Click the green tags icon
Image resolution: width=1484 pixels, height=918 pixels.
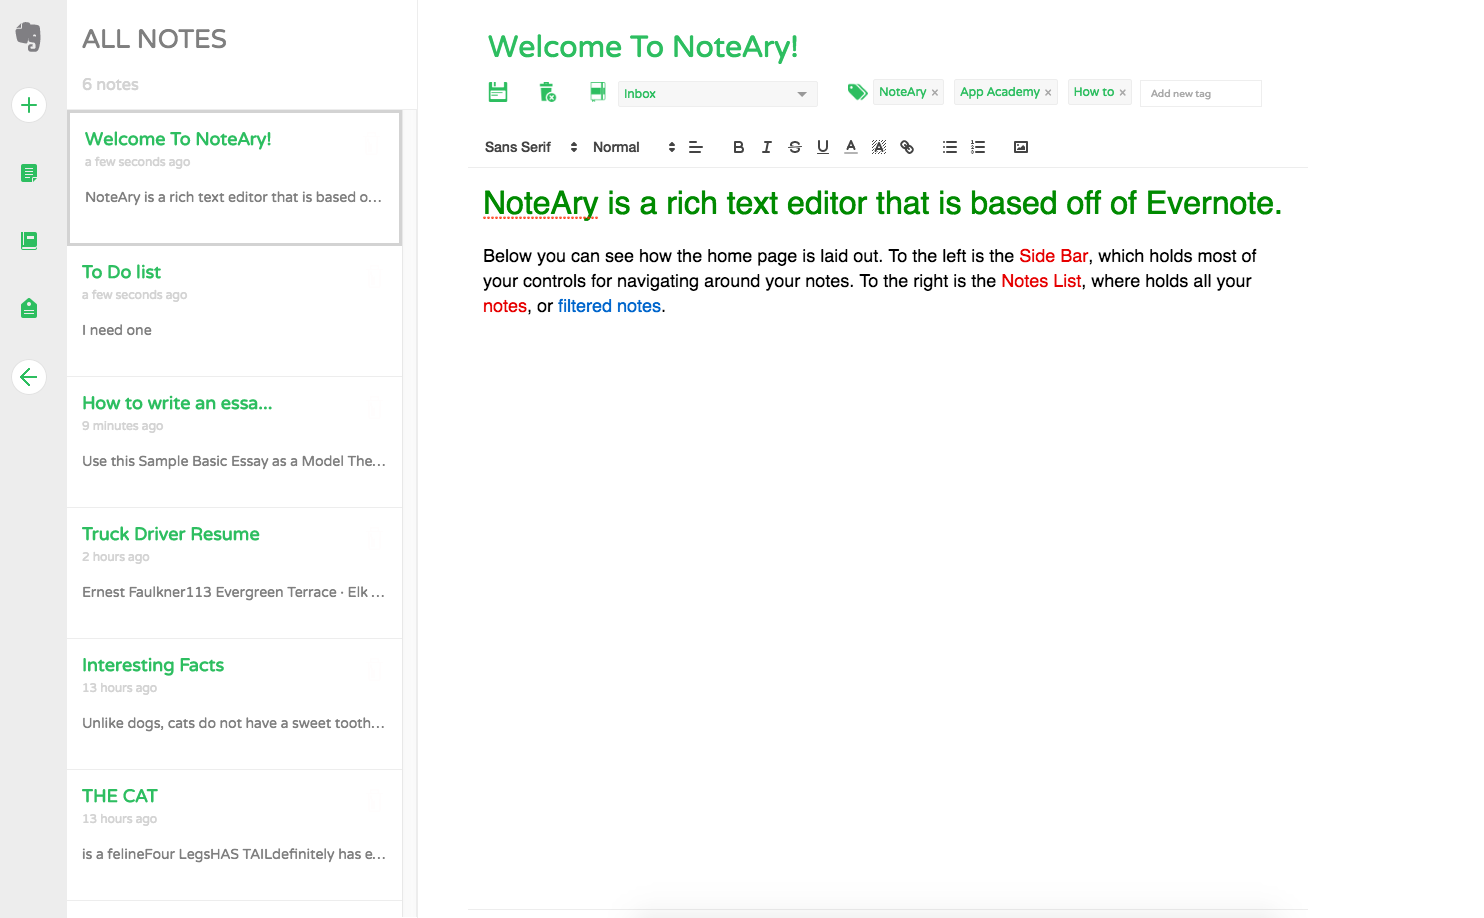857,92
